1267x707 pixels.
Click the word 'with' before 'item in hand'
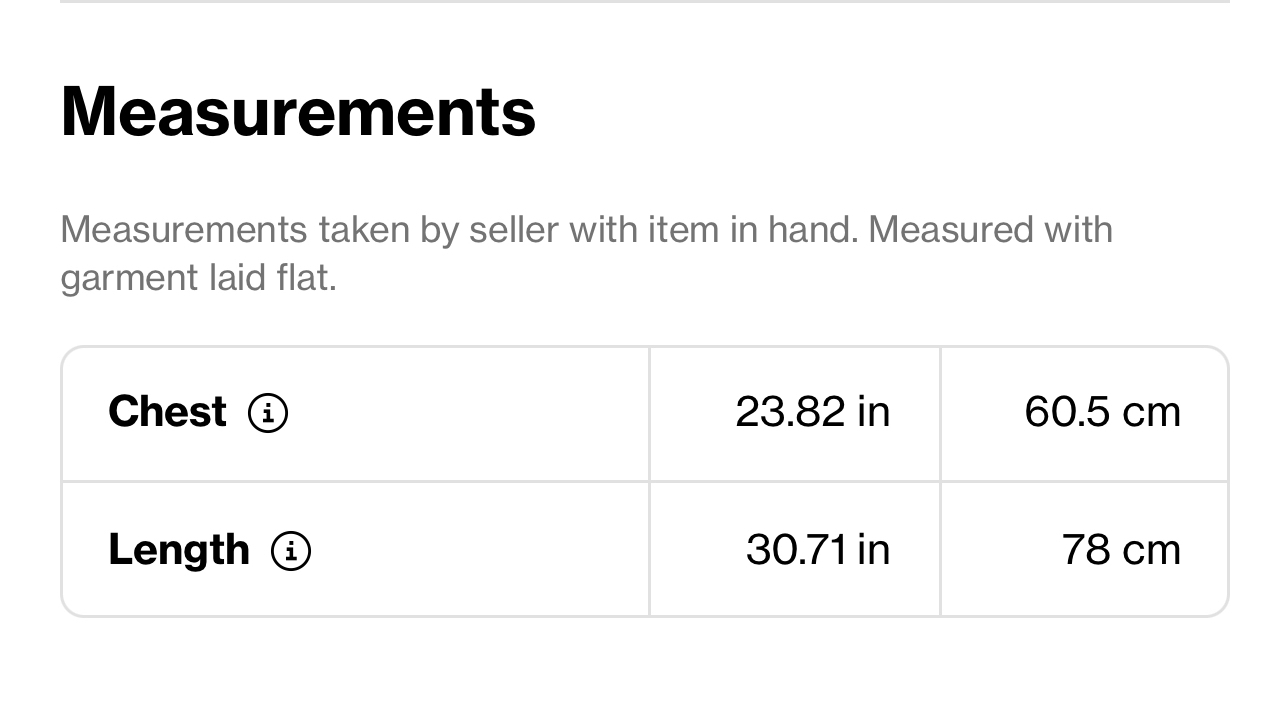pos(603,229)
